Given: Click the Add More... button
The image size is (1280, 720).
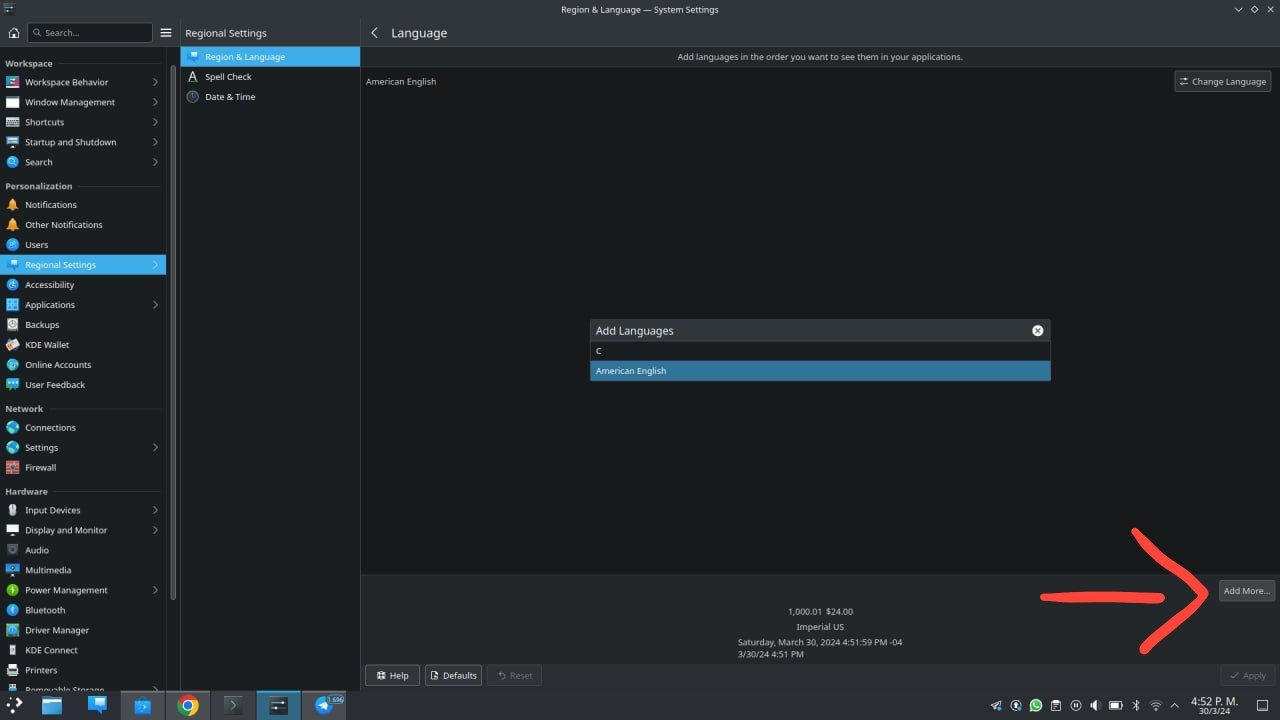Looking at the screenshot, I should coord(1246,591).
